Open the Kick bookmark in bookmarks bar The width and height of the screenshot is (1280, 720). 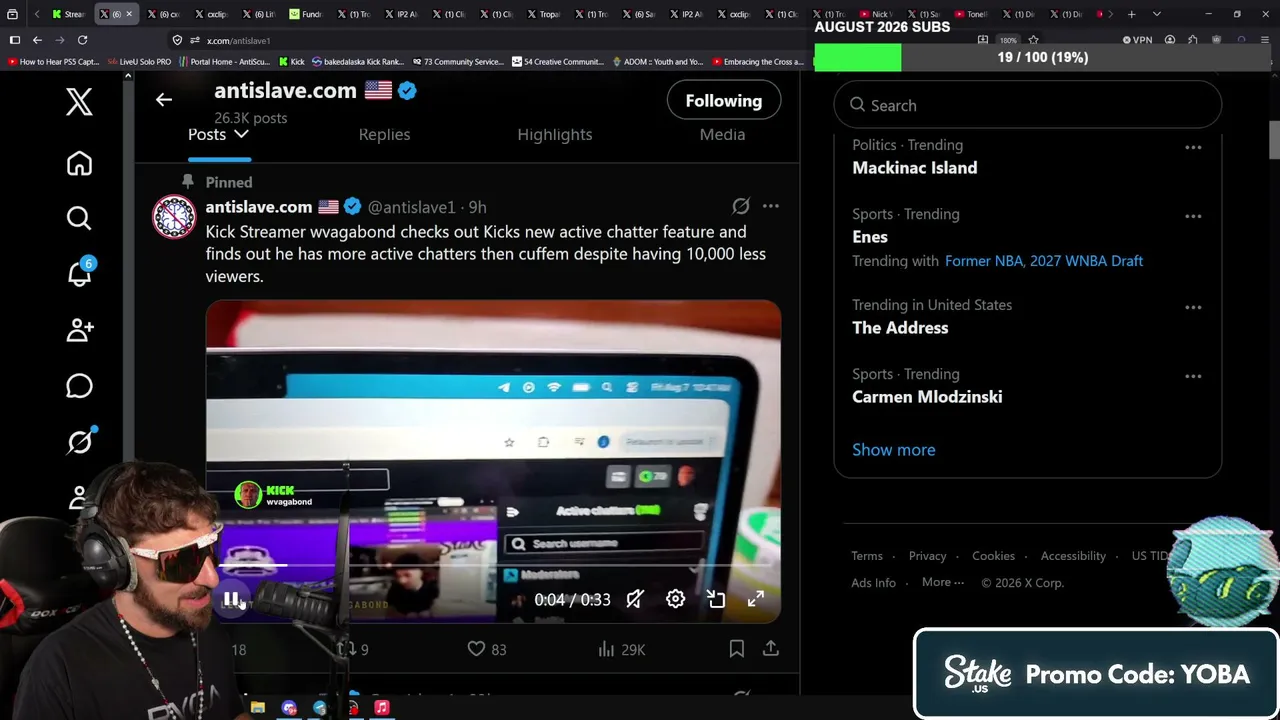click(291, 62)
